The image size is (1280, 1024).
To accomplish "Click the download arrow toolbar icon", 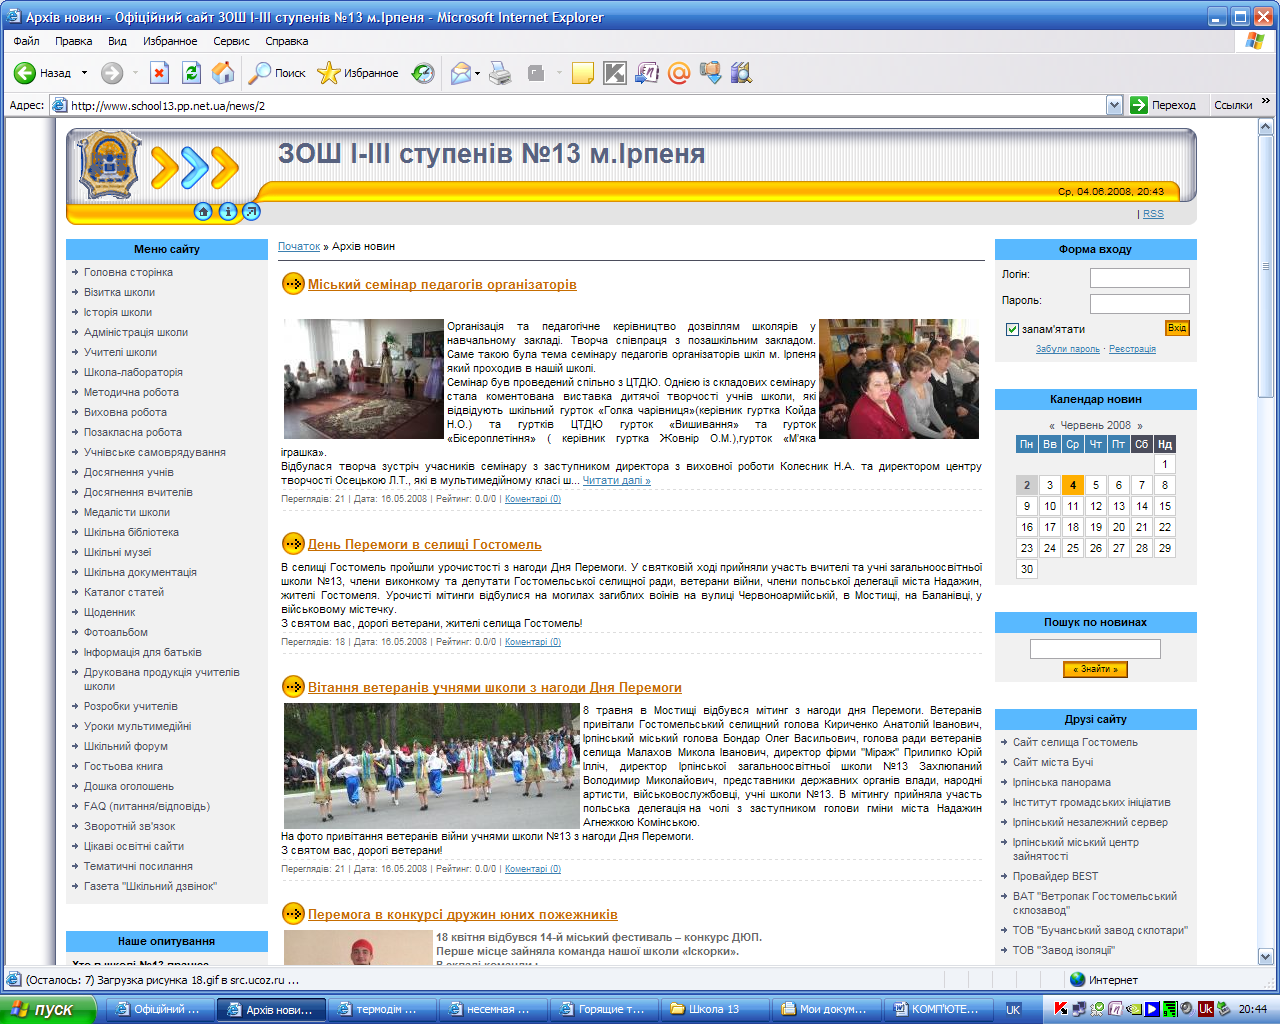I will click(710, 73).
